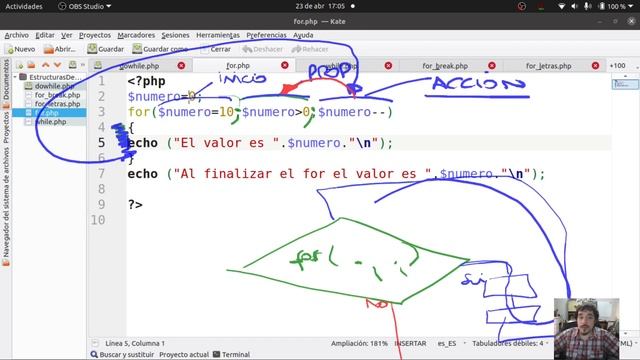
Task: Click the new document icon in Documentos panel
Action: pos(19,65)
